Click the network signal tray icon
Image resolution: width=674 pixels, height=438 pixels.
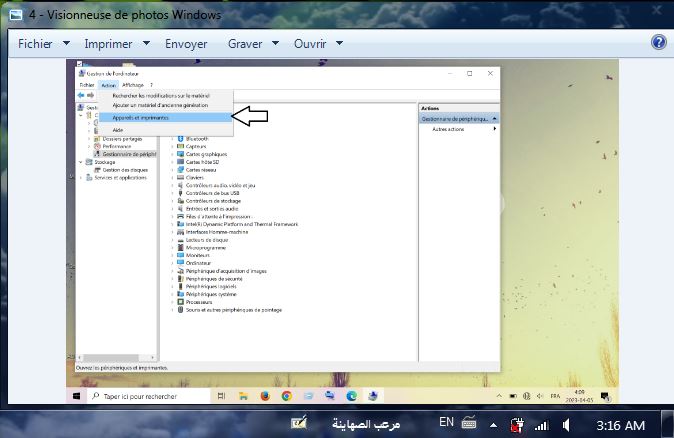coord(541,426)
